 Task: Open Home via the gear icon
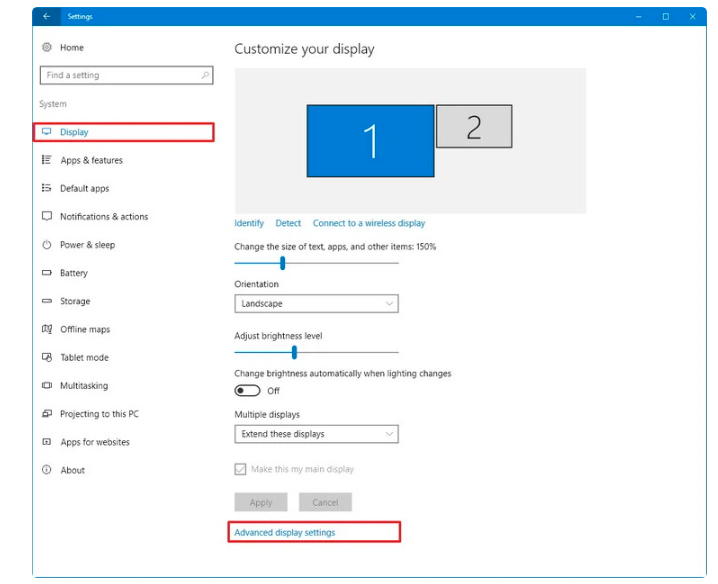pyautogui.click(x=47, y=48)
